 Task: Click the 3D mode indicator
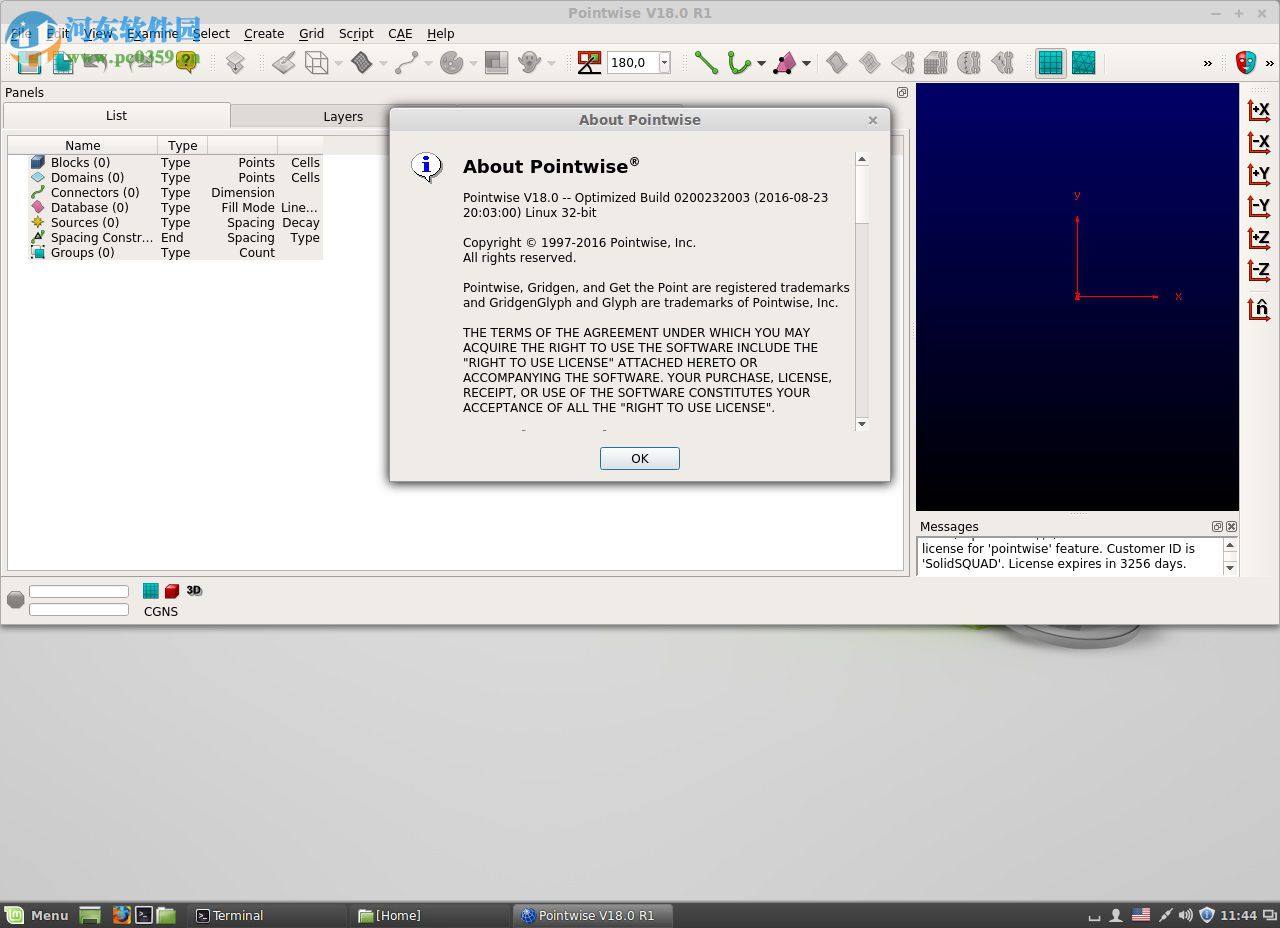(x=193, y=590)
